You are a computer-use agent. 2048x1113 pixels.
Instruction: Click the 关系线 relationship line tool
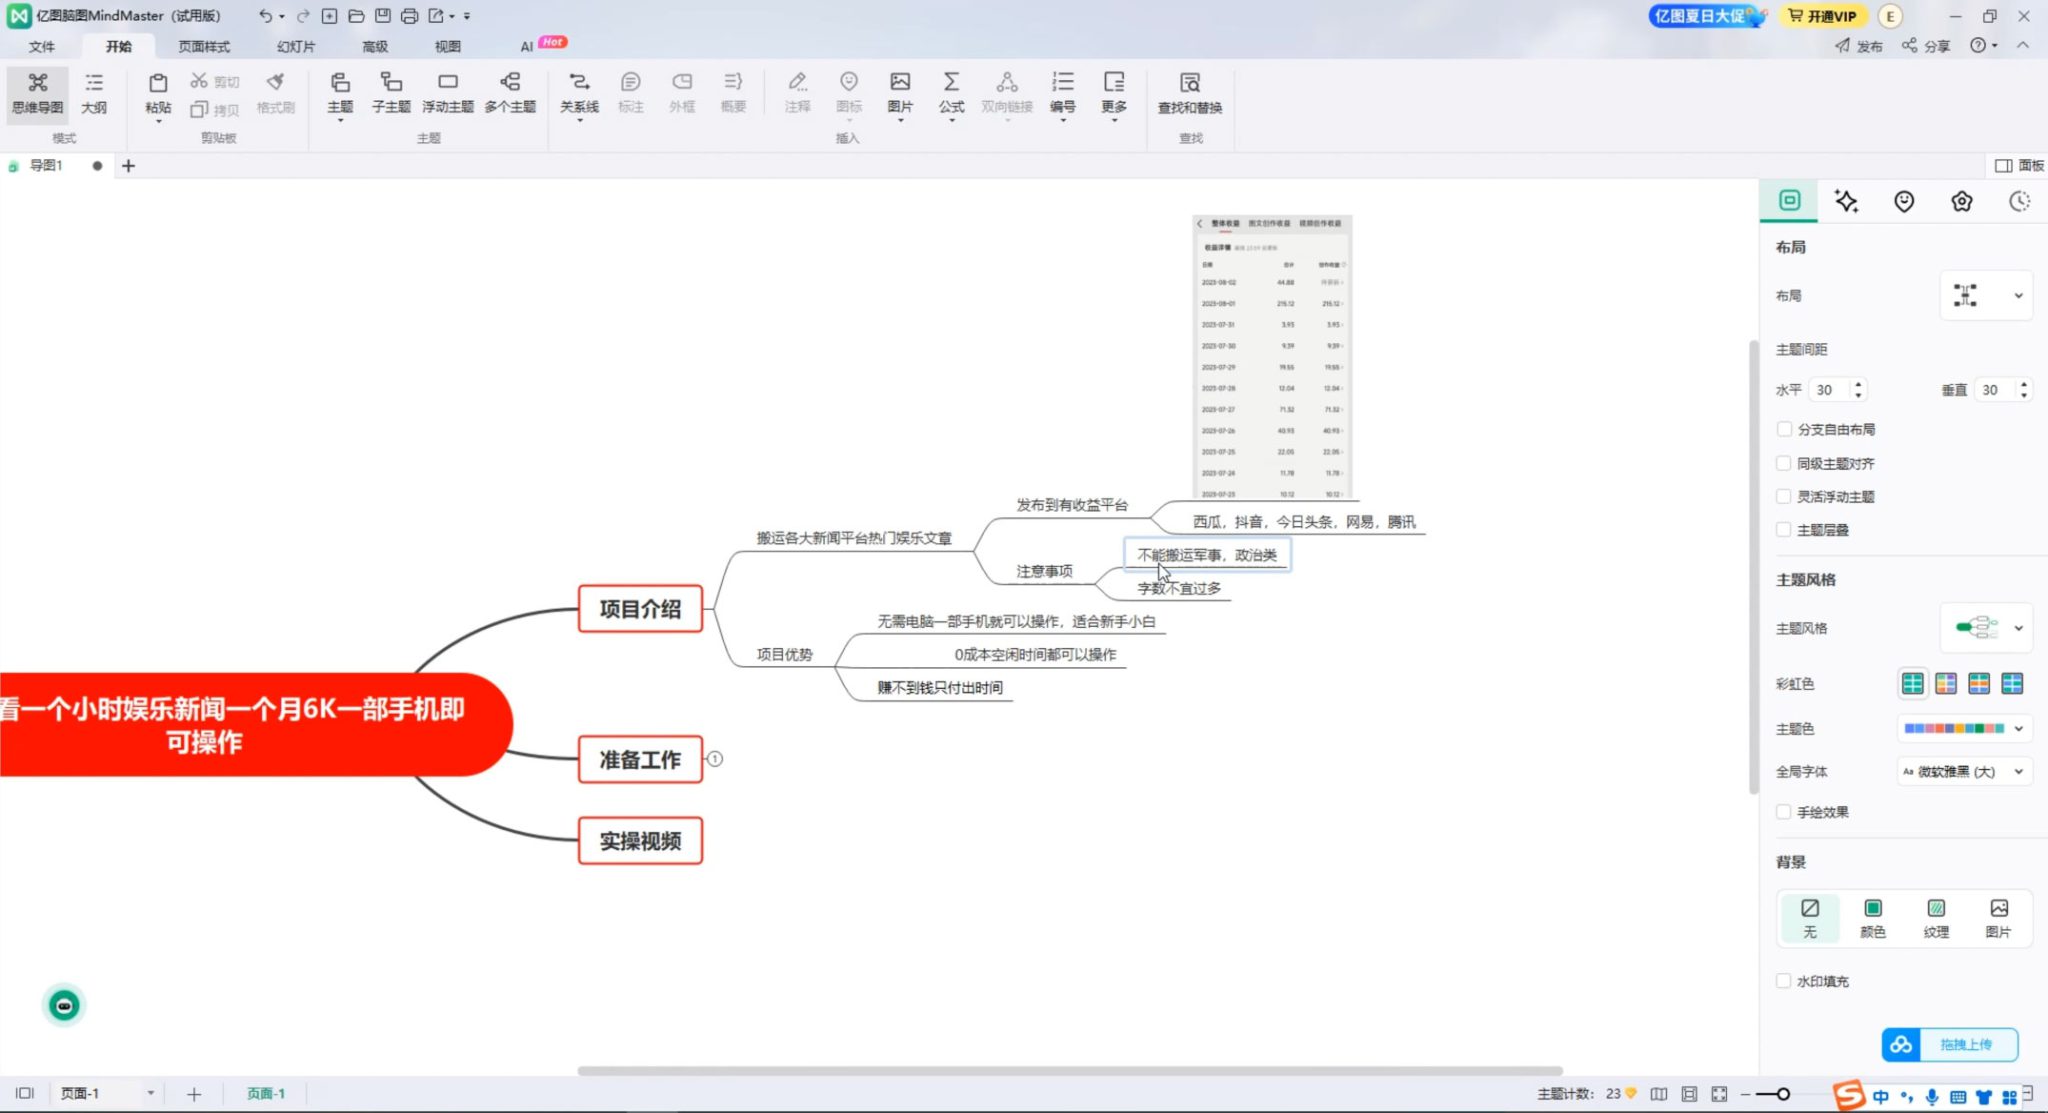point(579,92)
